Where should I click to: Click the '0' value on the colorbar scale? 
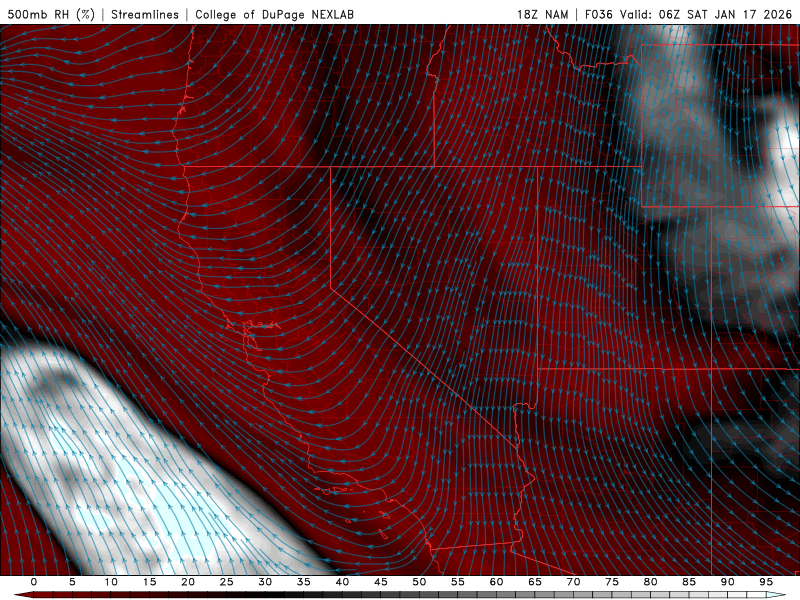34,582
